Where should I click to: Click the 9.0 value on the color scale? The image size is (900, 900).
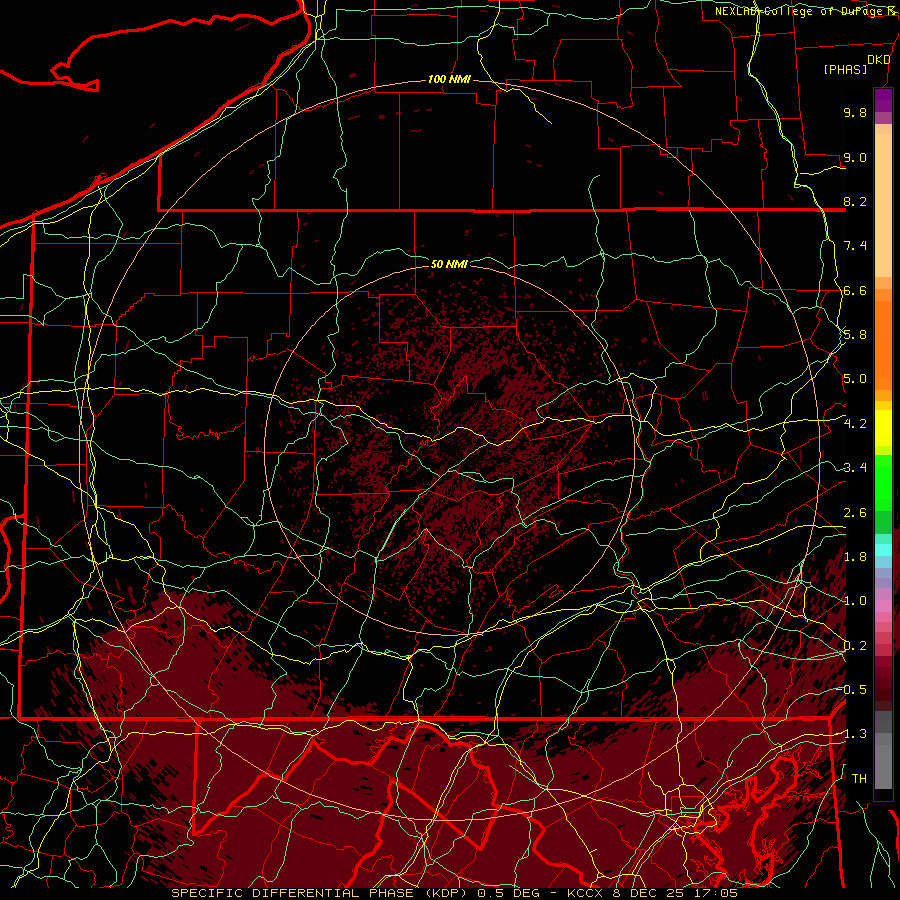855,157
